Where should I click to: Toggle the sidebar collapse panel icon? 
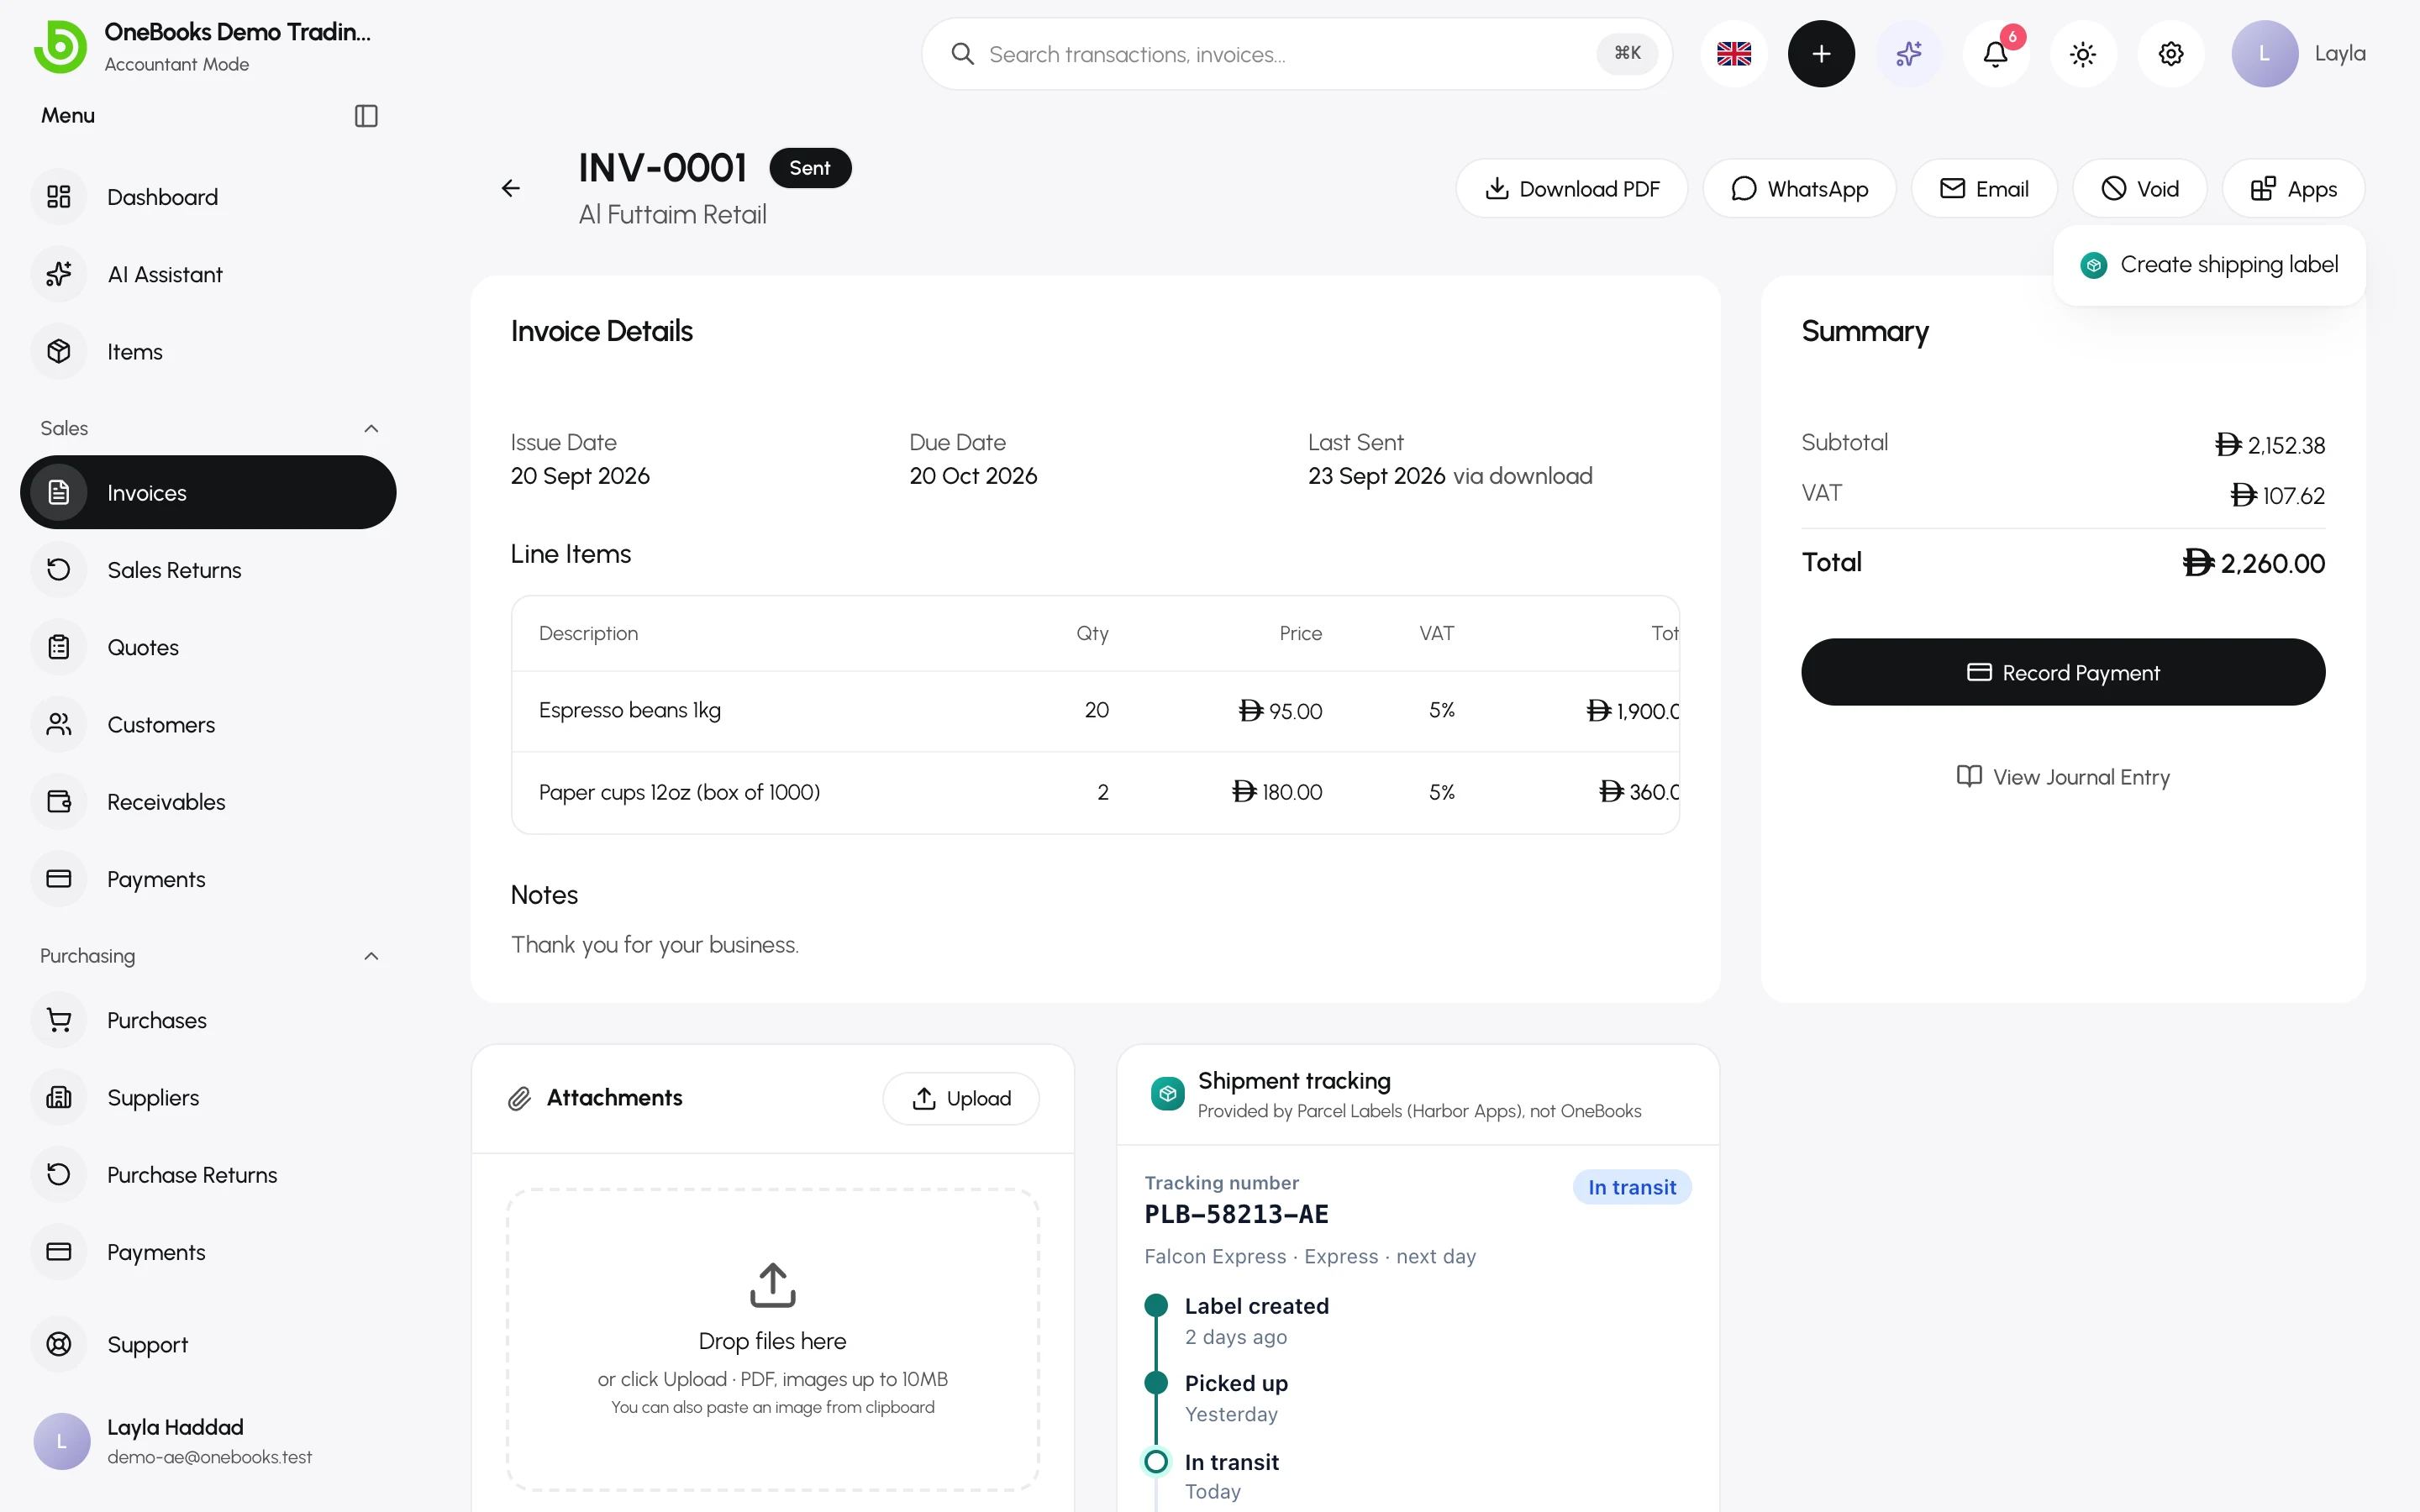366,116
